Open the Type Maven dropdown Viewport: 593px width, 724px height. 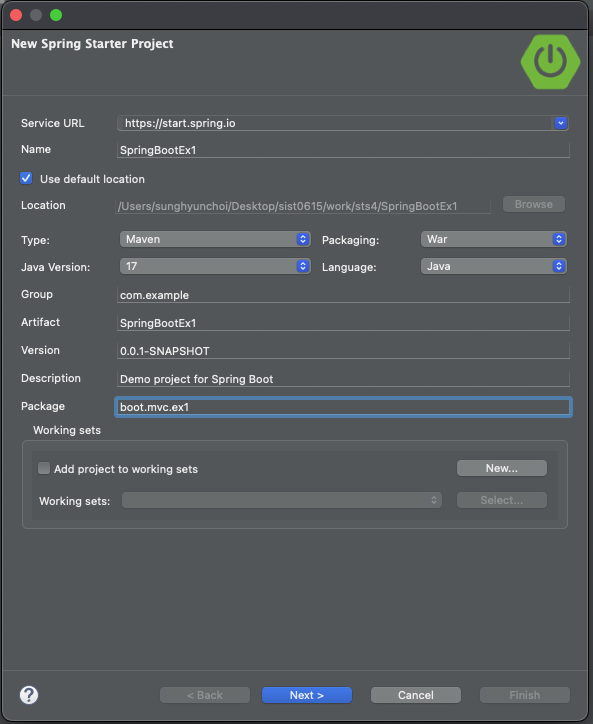click(215, 239)
